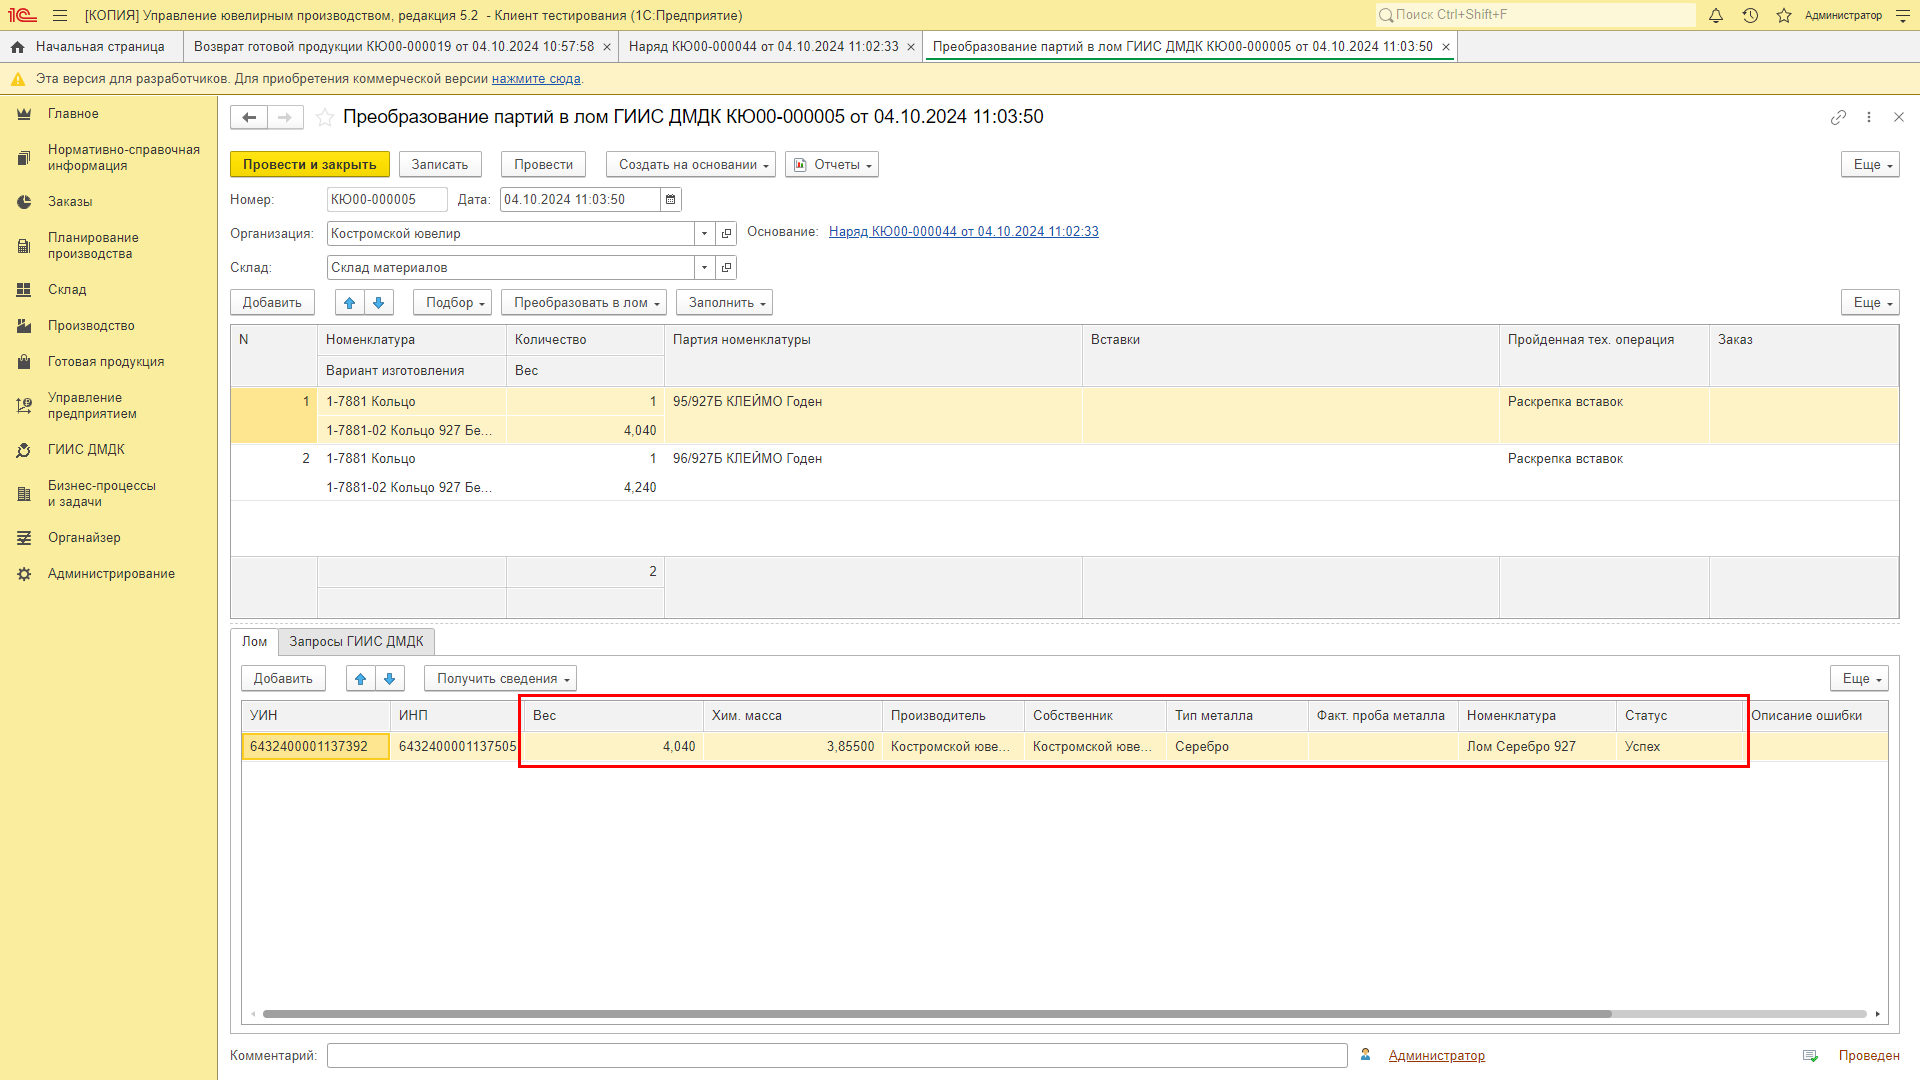Click Провести и закрыть button
This screenshot has height=1080, width=1920.
coord(310,165)
